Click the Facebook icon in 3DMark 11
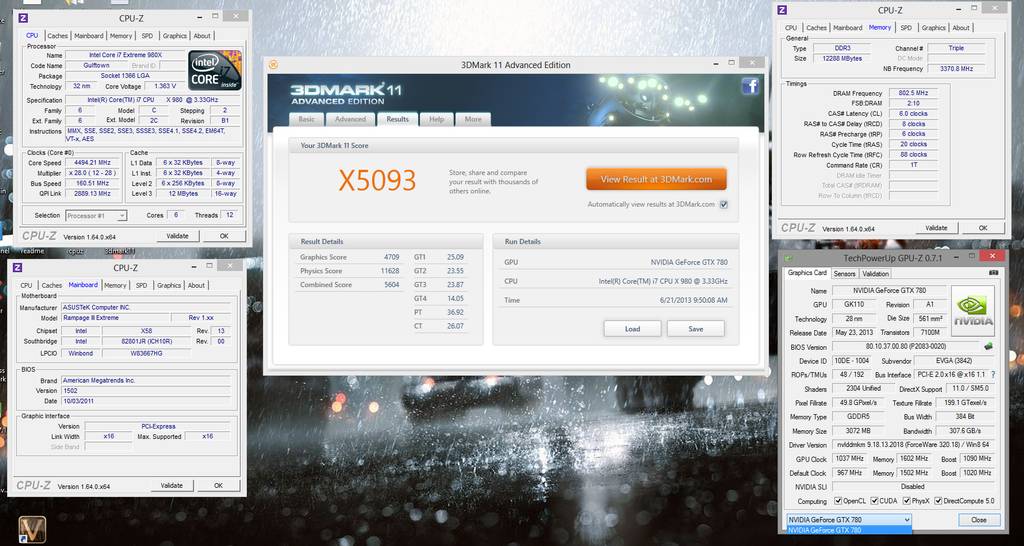Viewport: 1024px width, 546px height. (750, 86)
